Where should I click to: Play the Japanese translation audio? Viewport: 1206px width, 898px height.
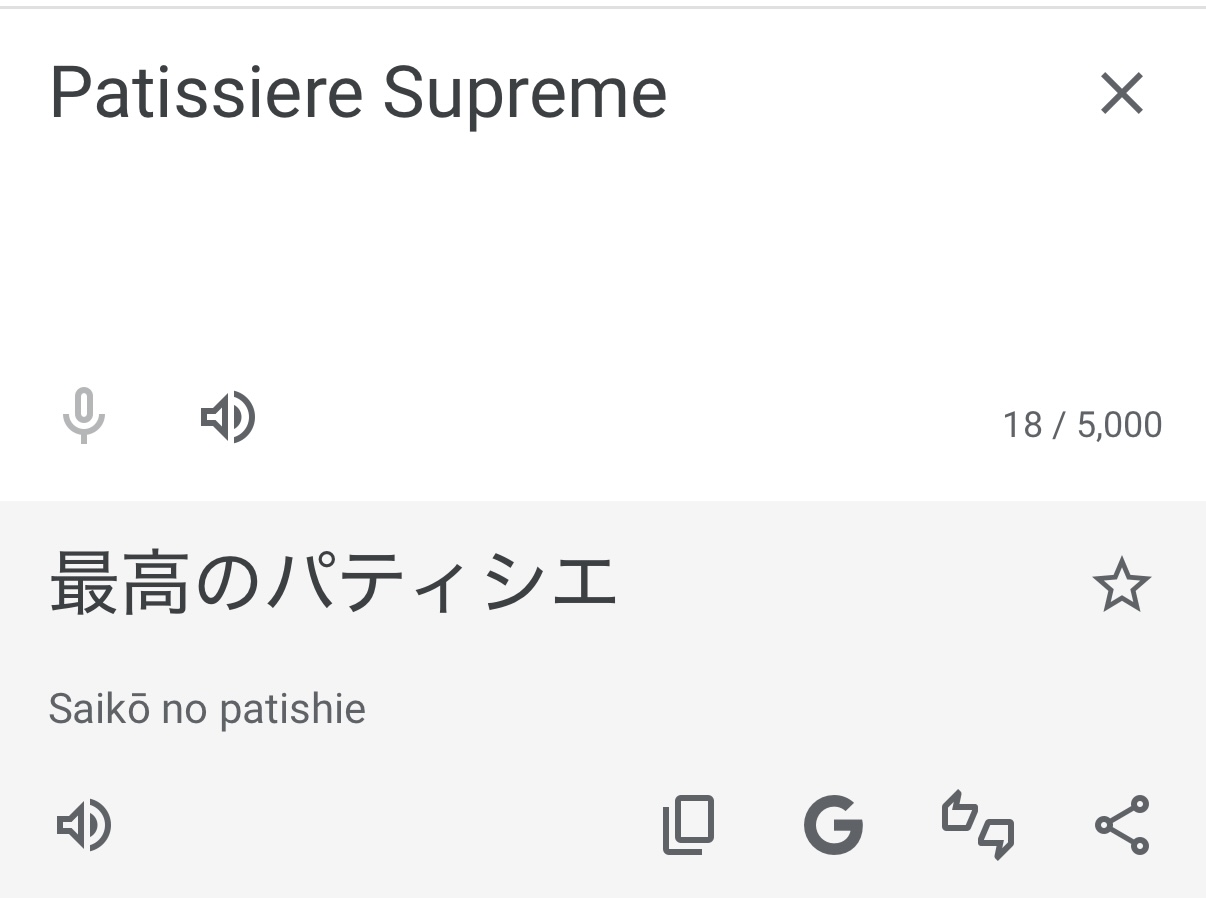[84, 826]
